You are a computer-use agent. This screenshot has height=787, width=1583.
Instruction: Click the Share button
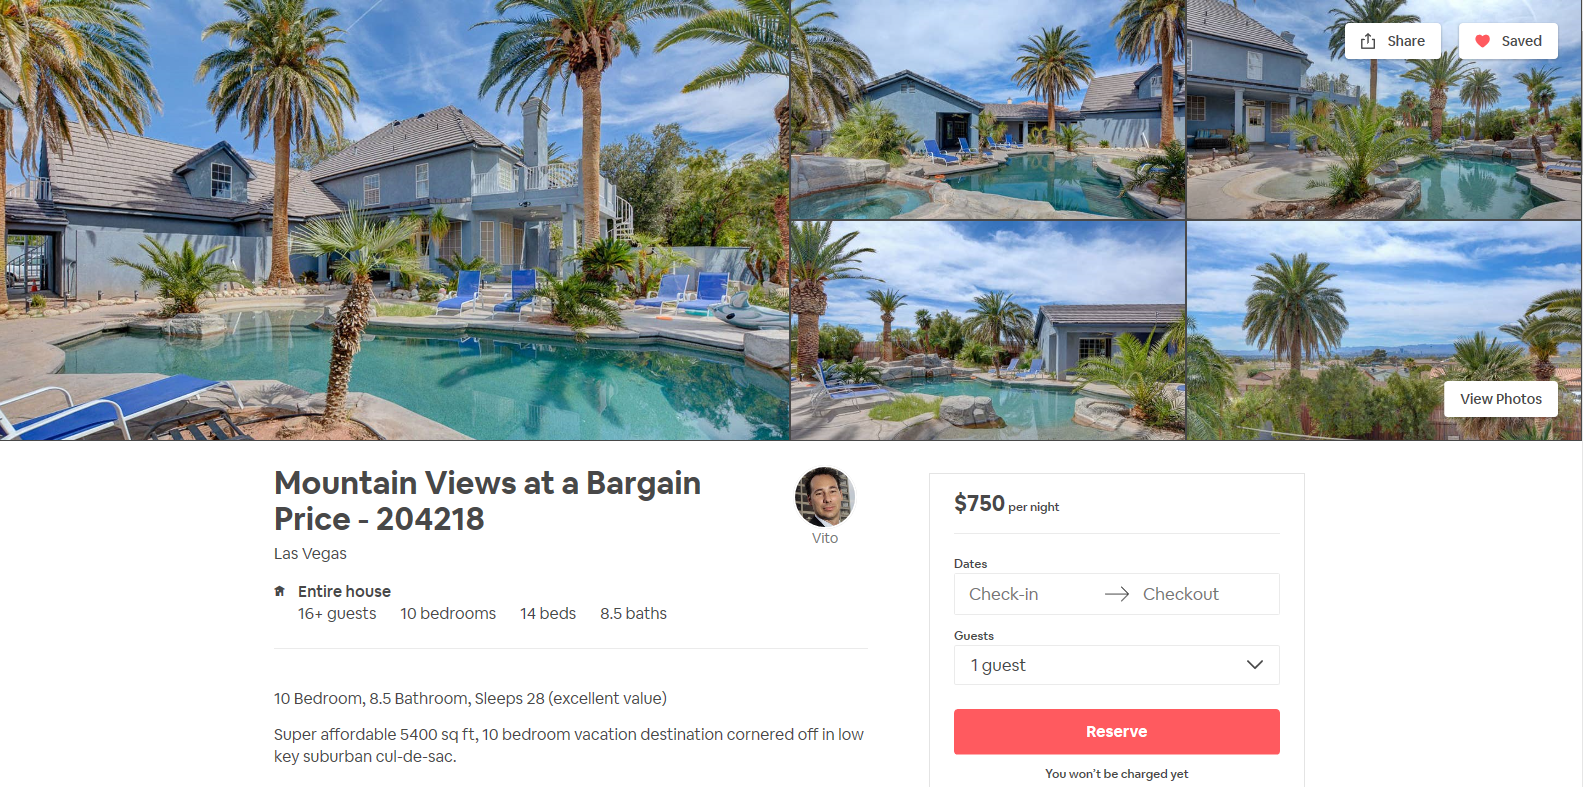click(x=1393, y=41)
